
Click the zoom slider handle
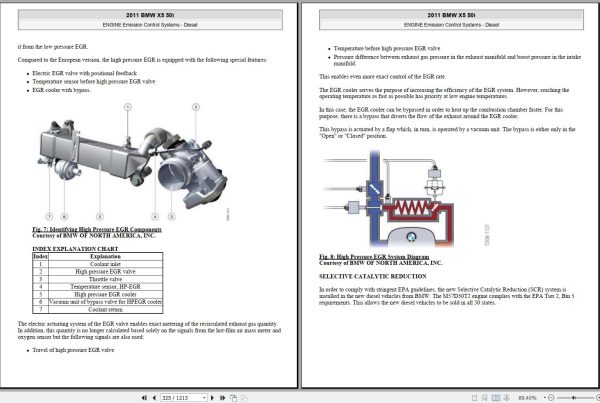point(573,398)
